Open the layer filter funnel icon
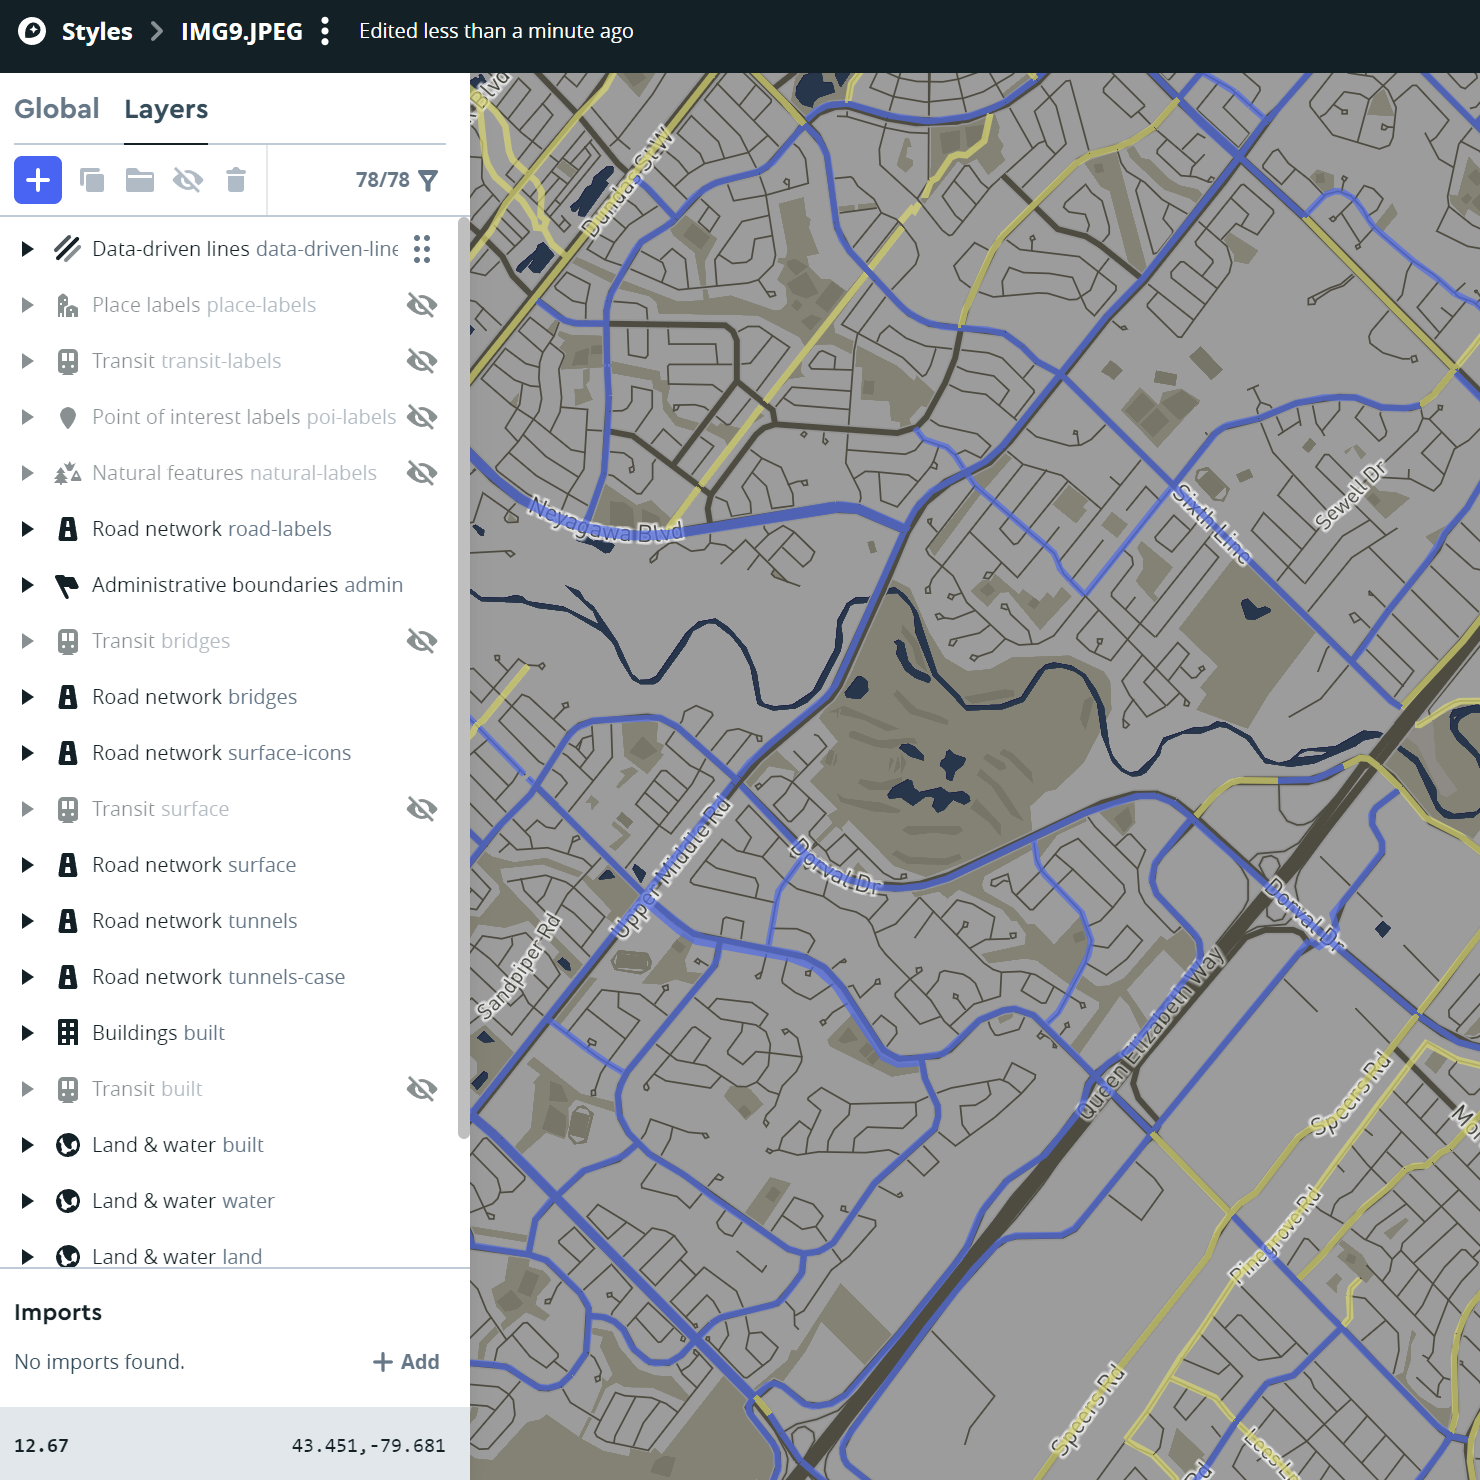This screenshot has width=1480, height=1480. (x=428, y=180)
